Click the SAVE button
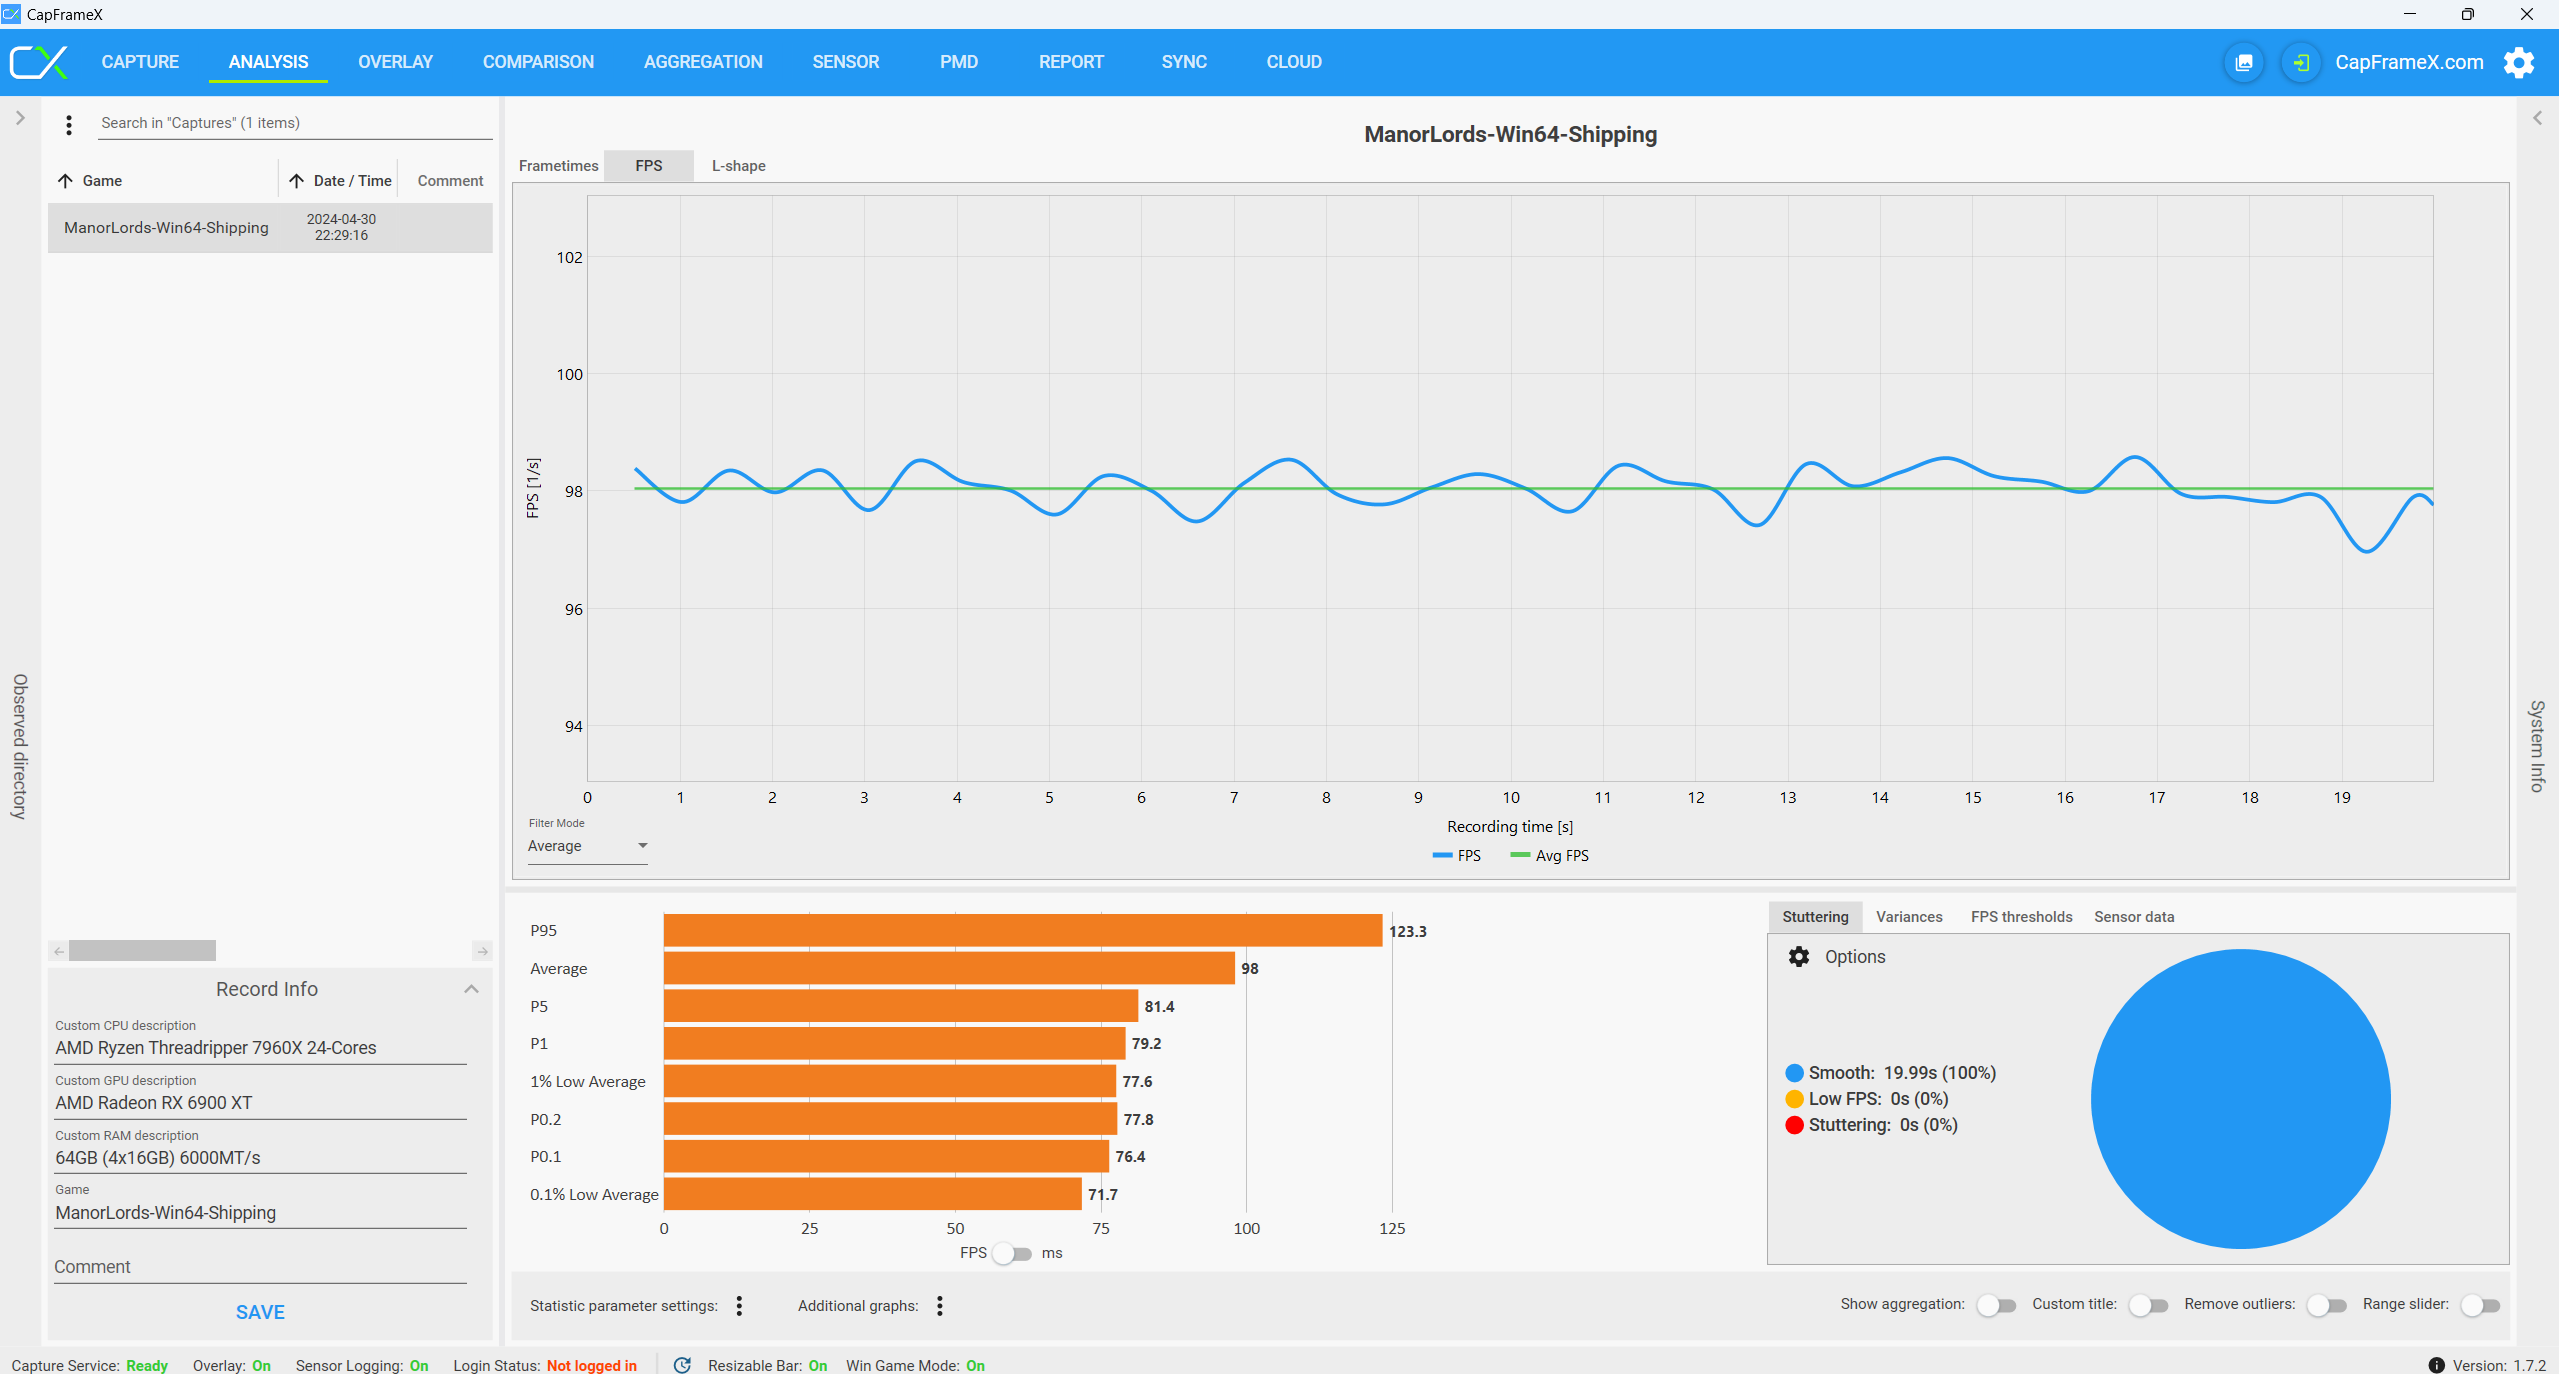2565x1374 pixels. pos(261,1314)
